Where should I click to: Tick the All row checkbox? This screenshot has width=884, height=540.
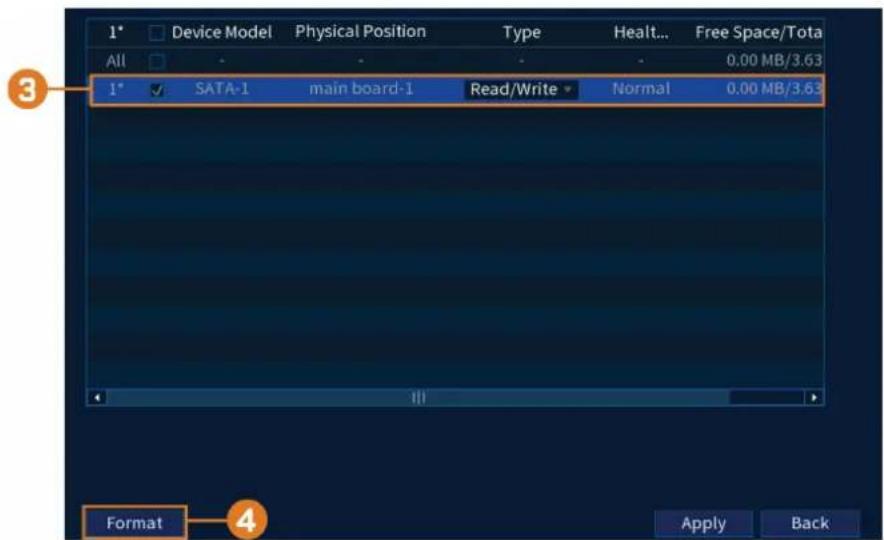(157, 61)
